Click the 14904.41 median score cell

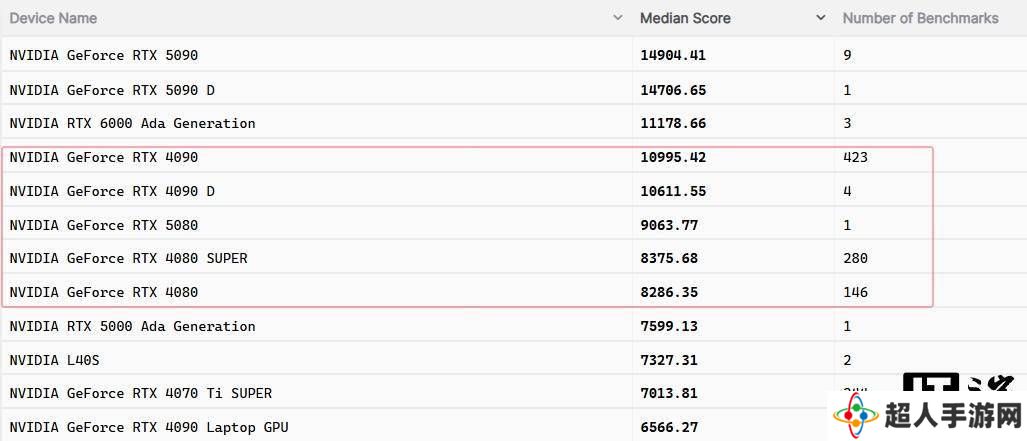tap(673, 56)
